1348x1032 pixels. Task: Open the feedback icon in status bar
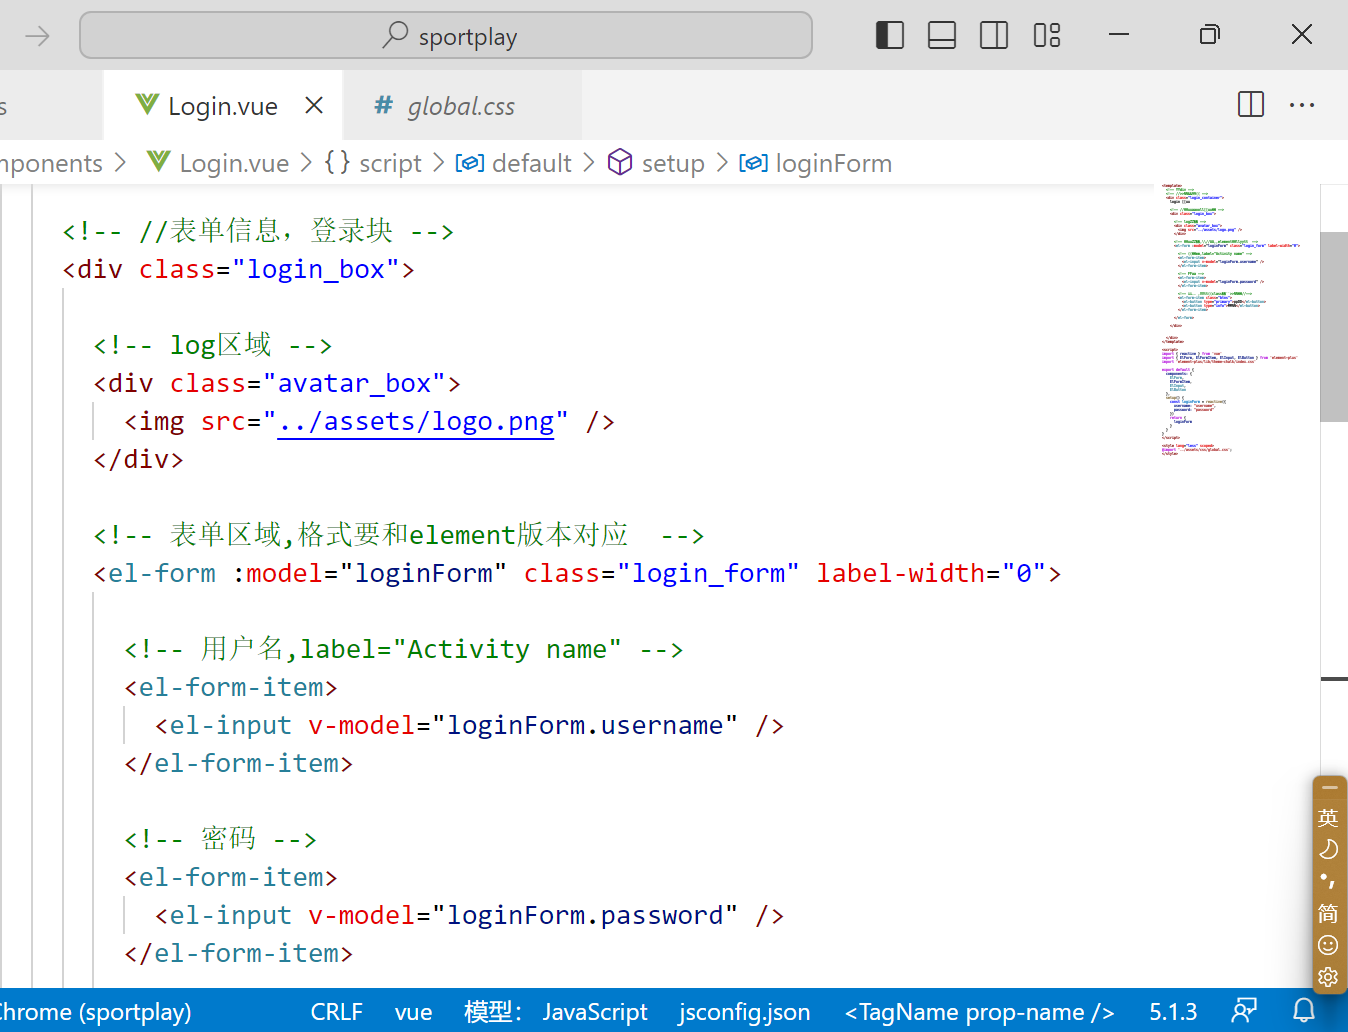coord(1244,1011)
